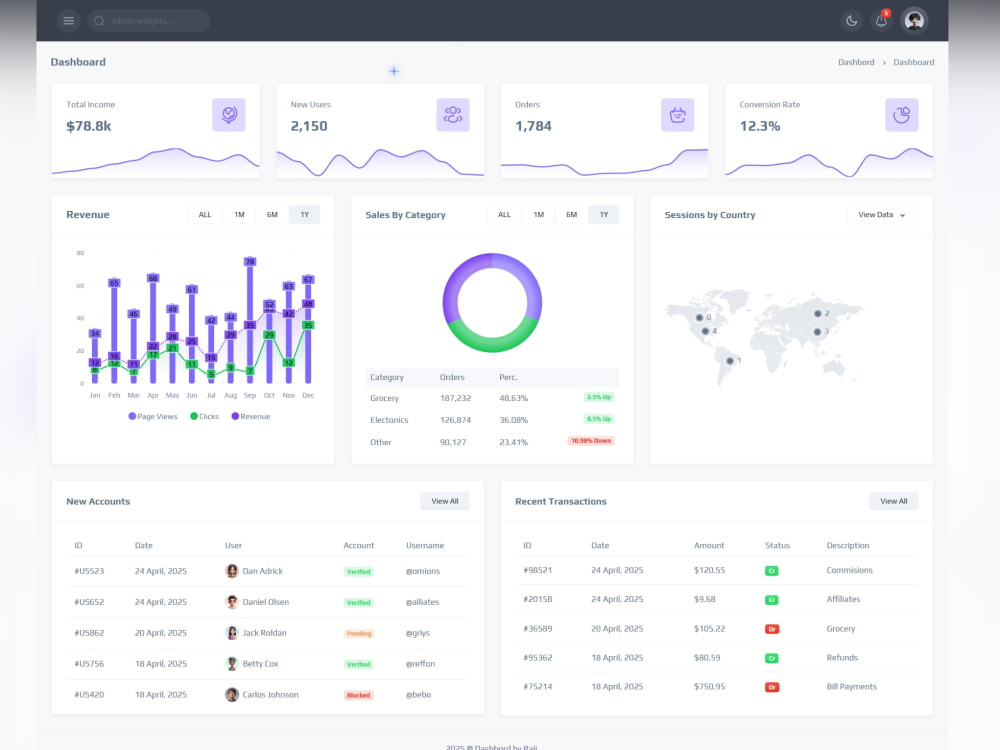The width and height of the screenshot is (1000, 750).
Task: Toggle the Revenue legend item
Action: point(251,416)
